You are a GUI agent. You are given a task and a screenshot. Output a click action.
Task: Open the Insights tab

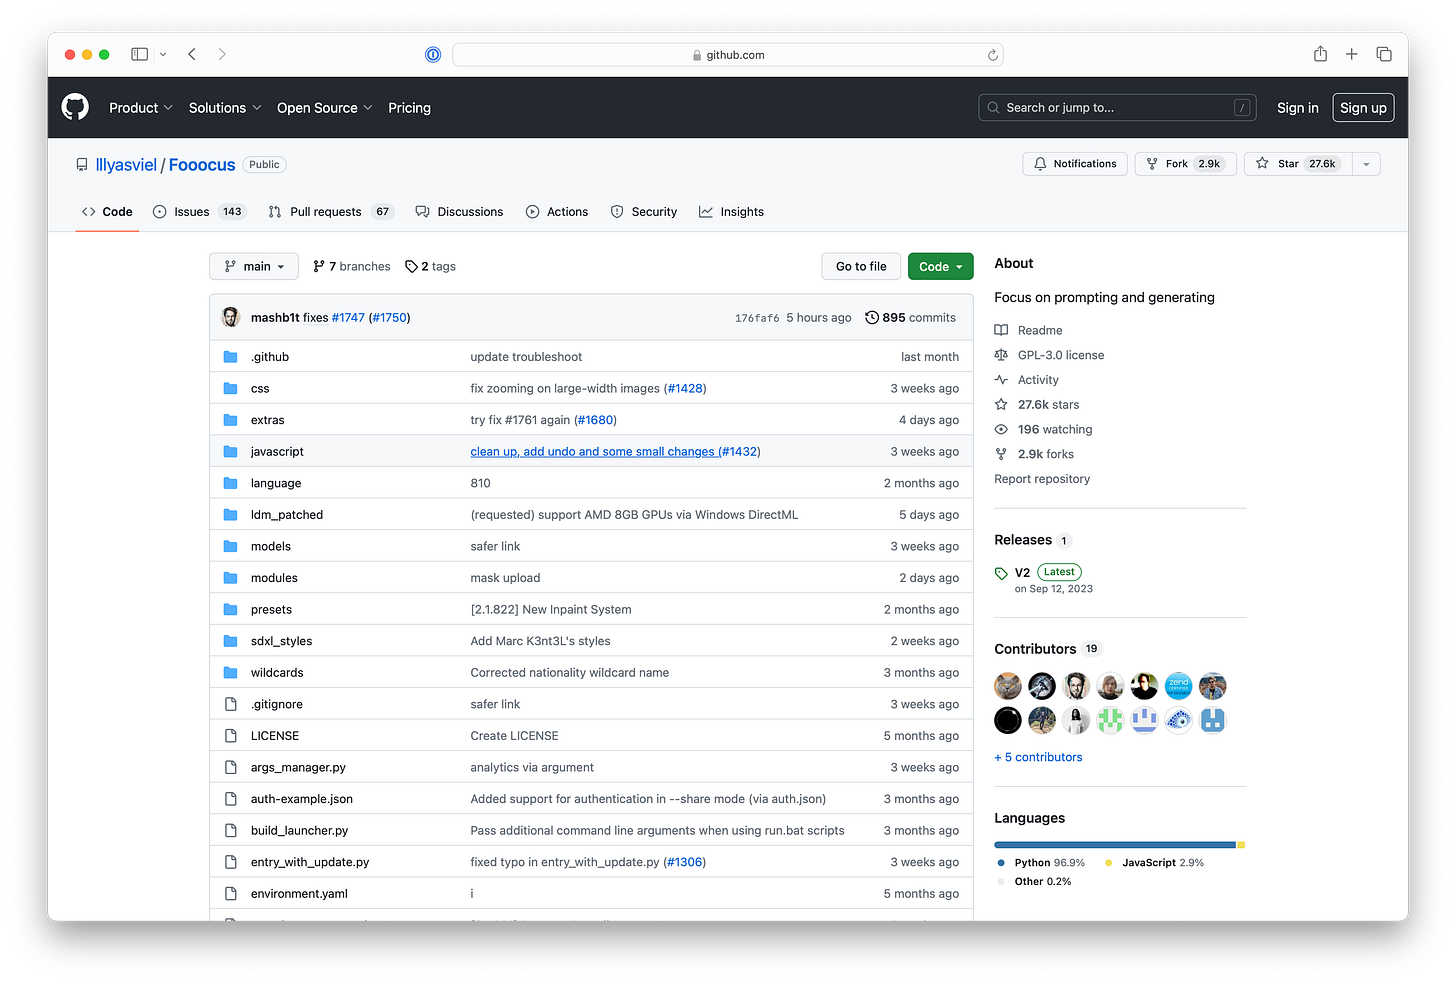pyautogui.click(x=731, y=212)
